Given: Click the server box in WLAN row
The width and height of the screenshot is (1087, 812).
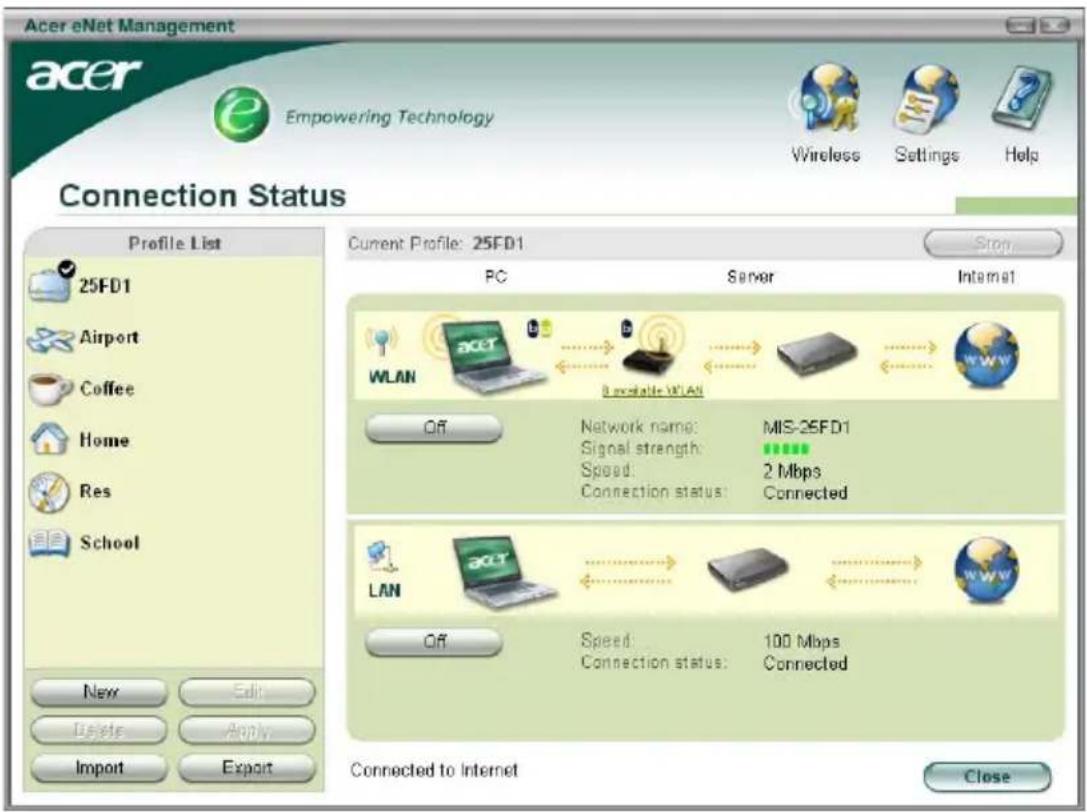Looking at the screenshot, I should click(x=817, y=353).
